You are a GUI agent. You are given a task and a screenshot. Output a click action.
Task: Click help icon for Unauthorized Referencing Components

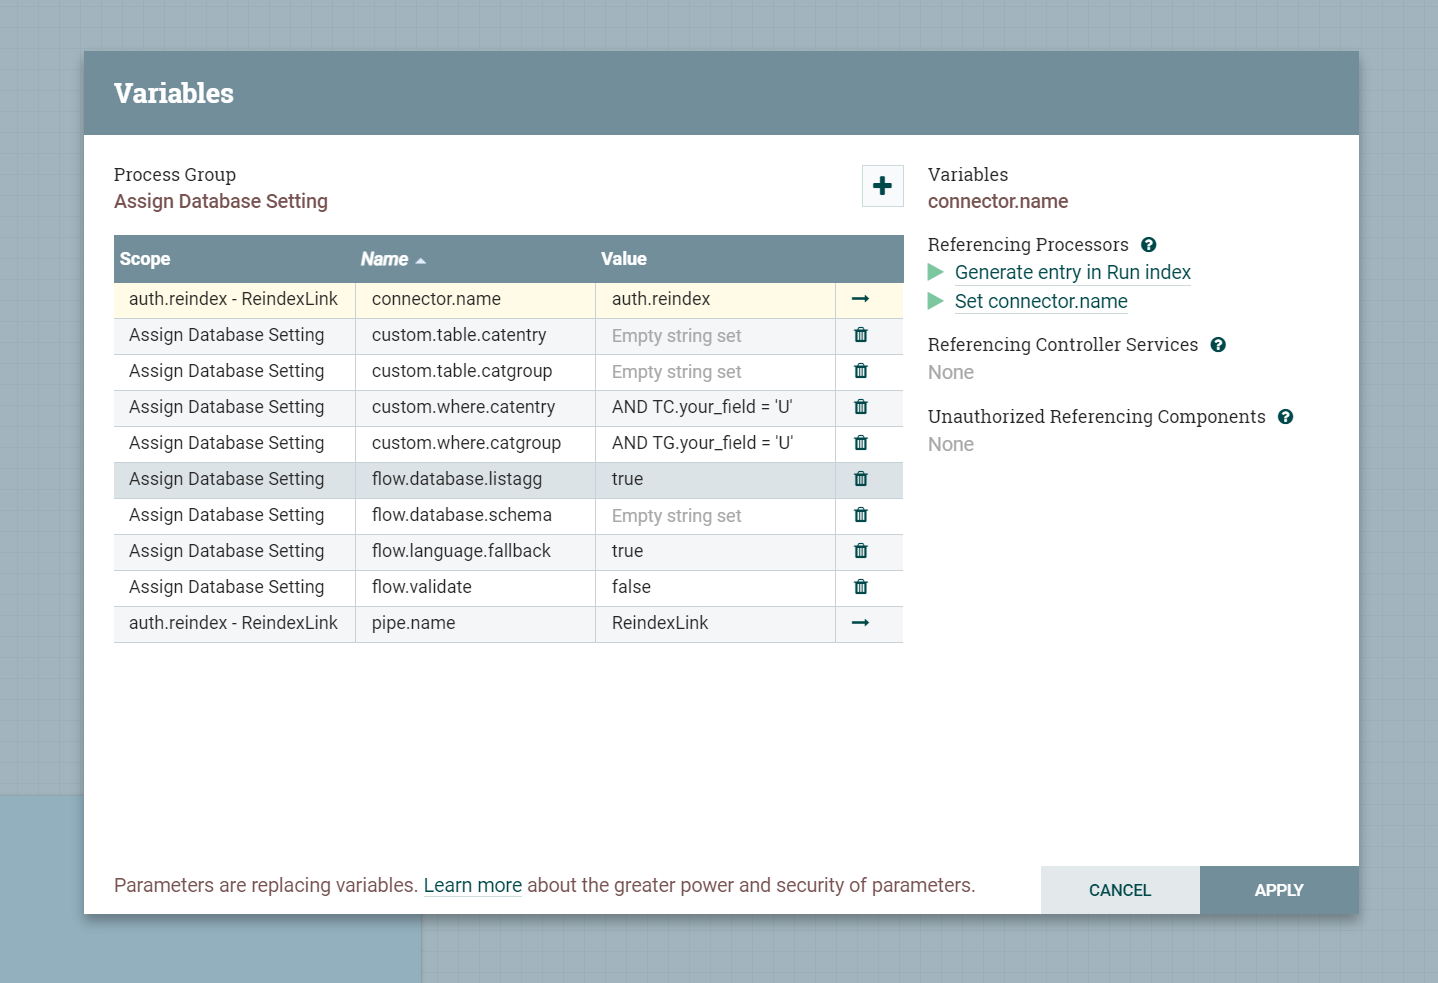click(1285, 417)
